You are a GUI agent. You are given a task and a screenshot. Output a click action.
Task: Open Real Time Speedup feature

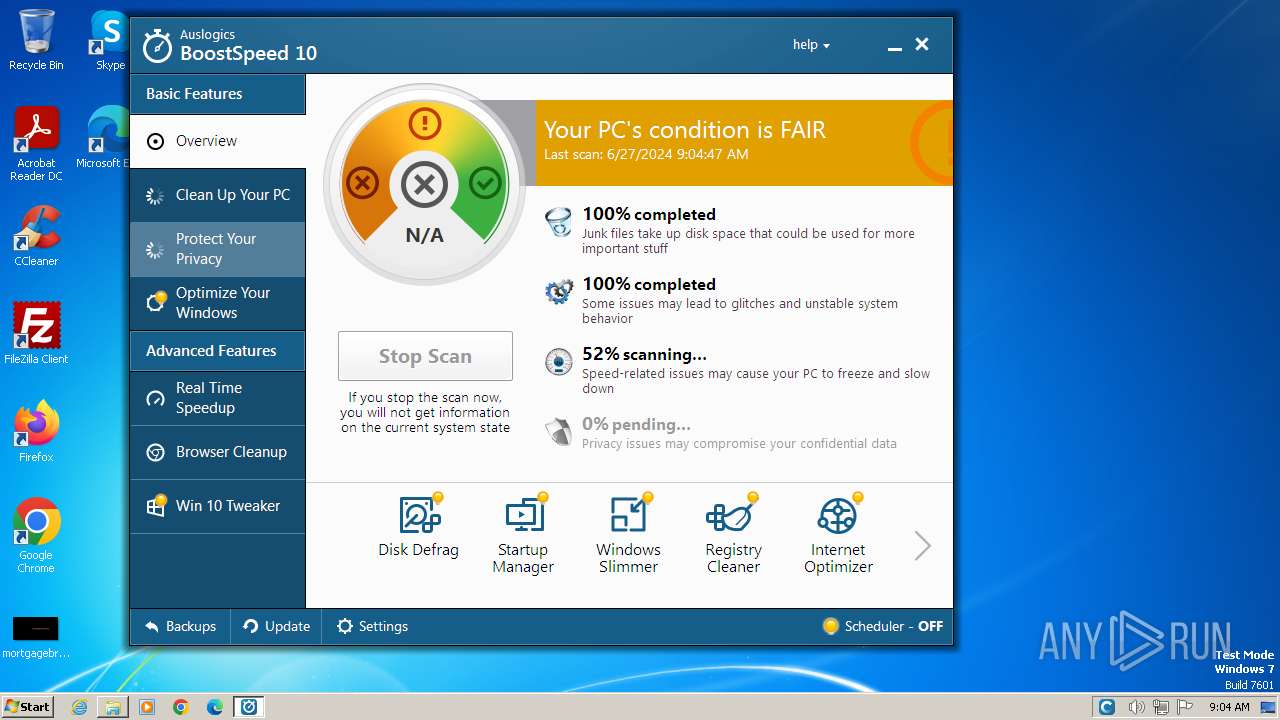[218, 398]
